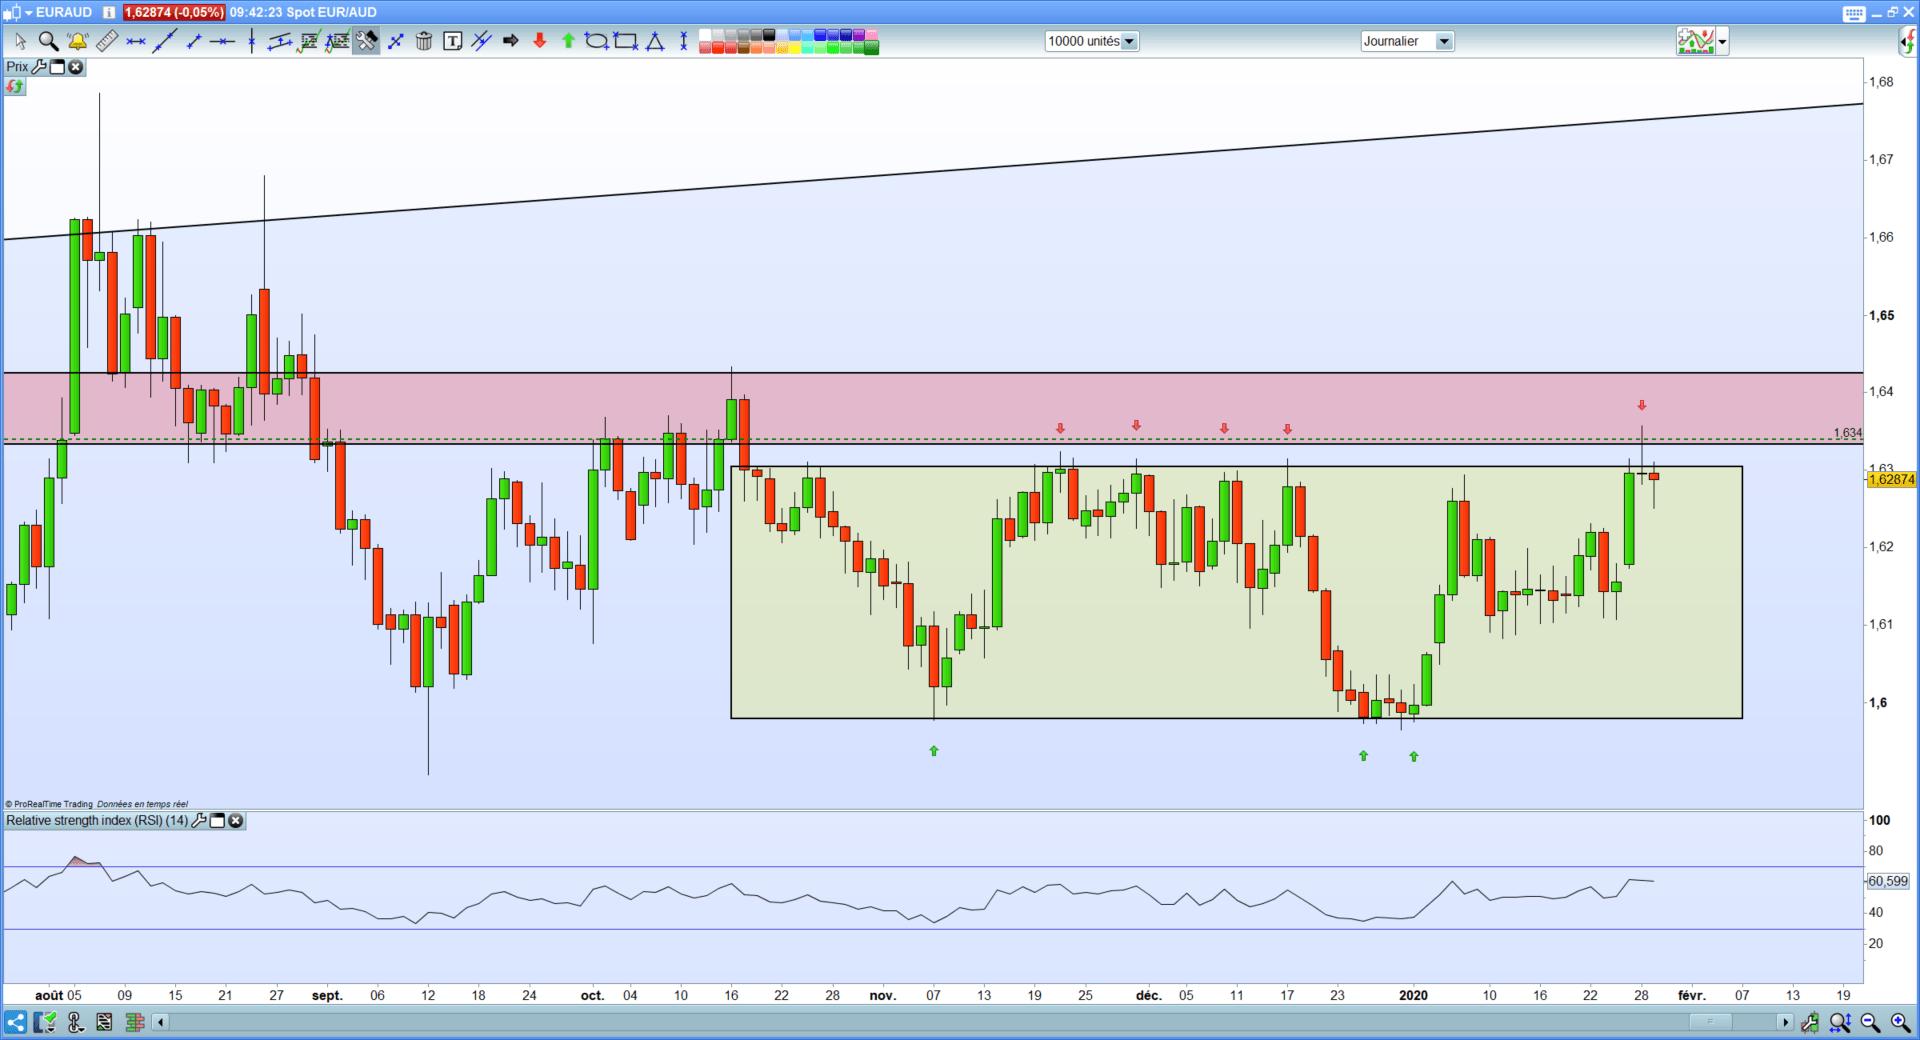This screenshot has height=1040, width=1920.
Task: Select the text annotation tool
Action: [453, 41]
